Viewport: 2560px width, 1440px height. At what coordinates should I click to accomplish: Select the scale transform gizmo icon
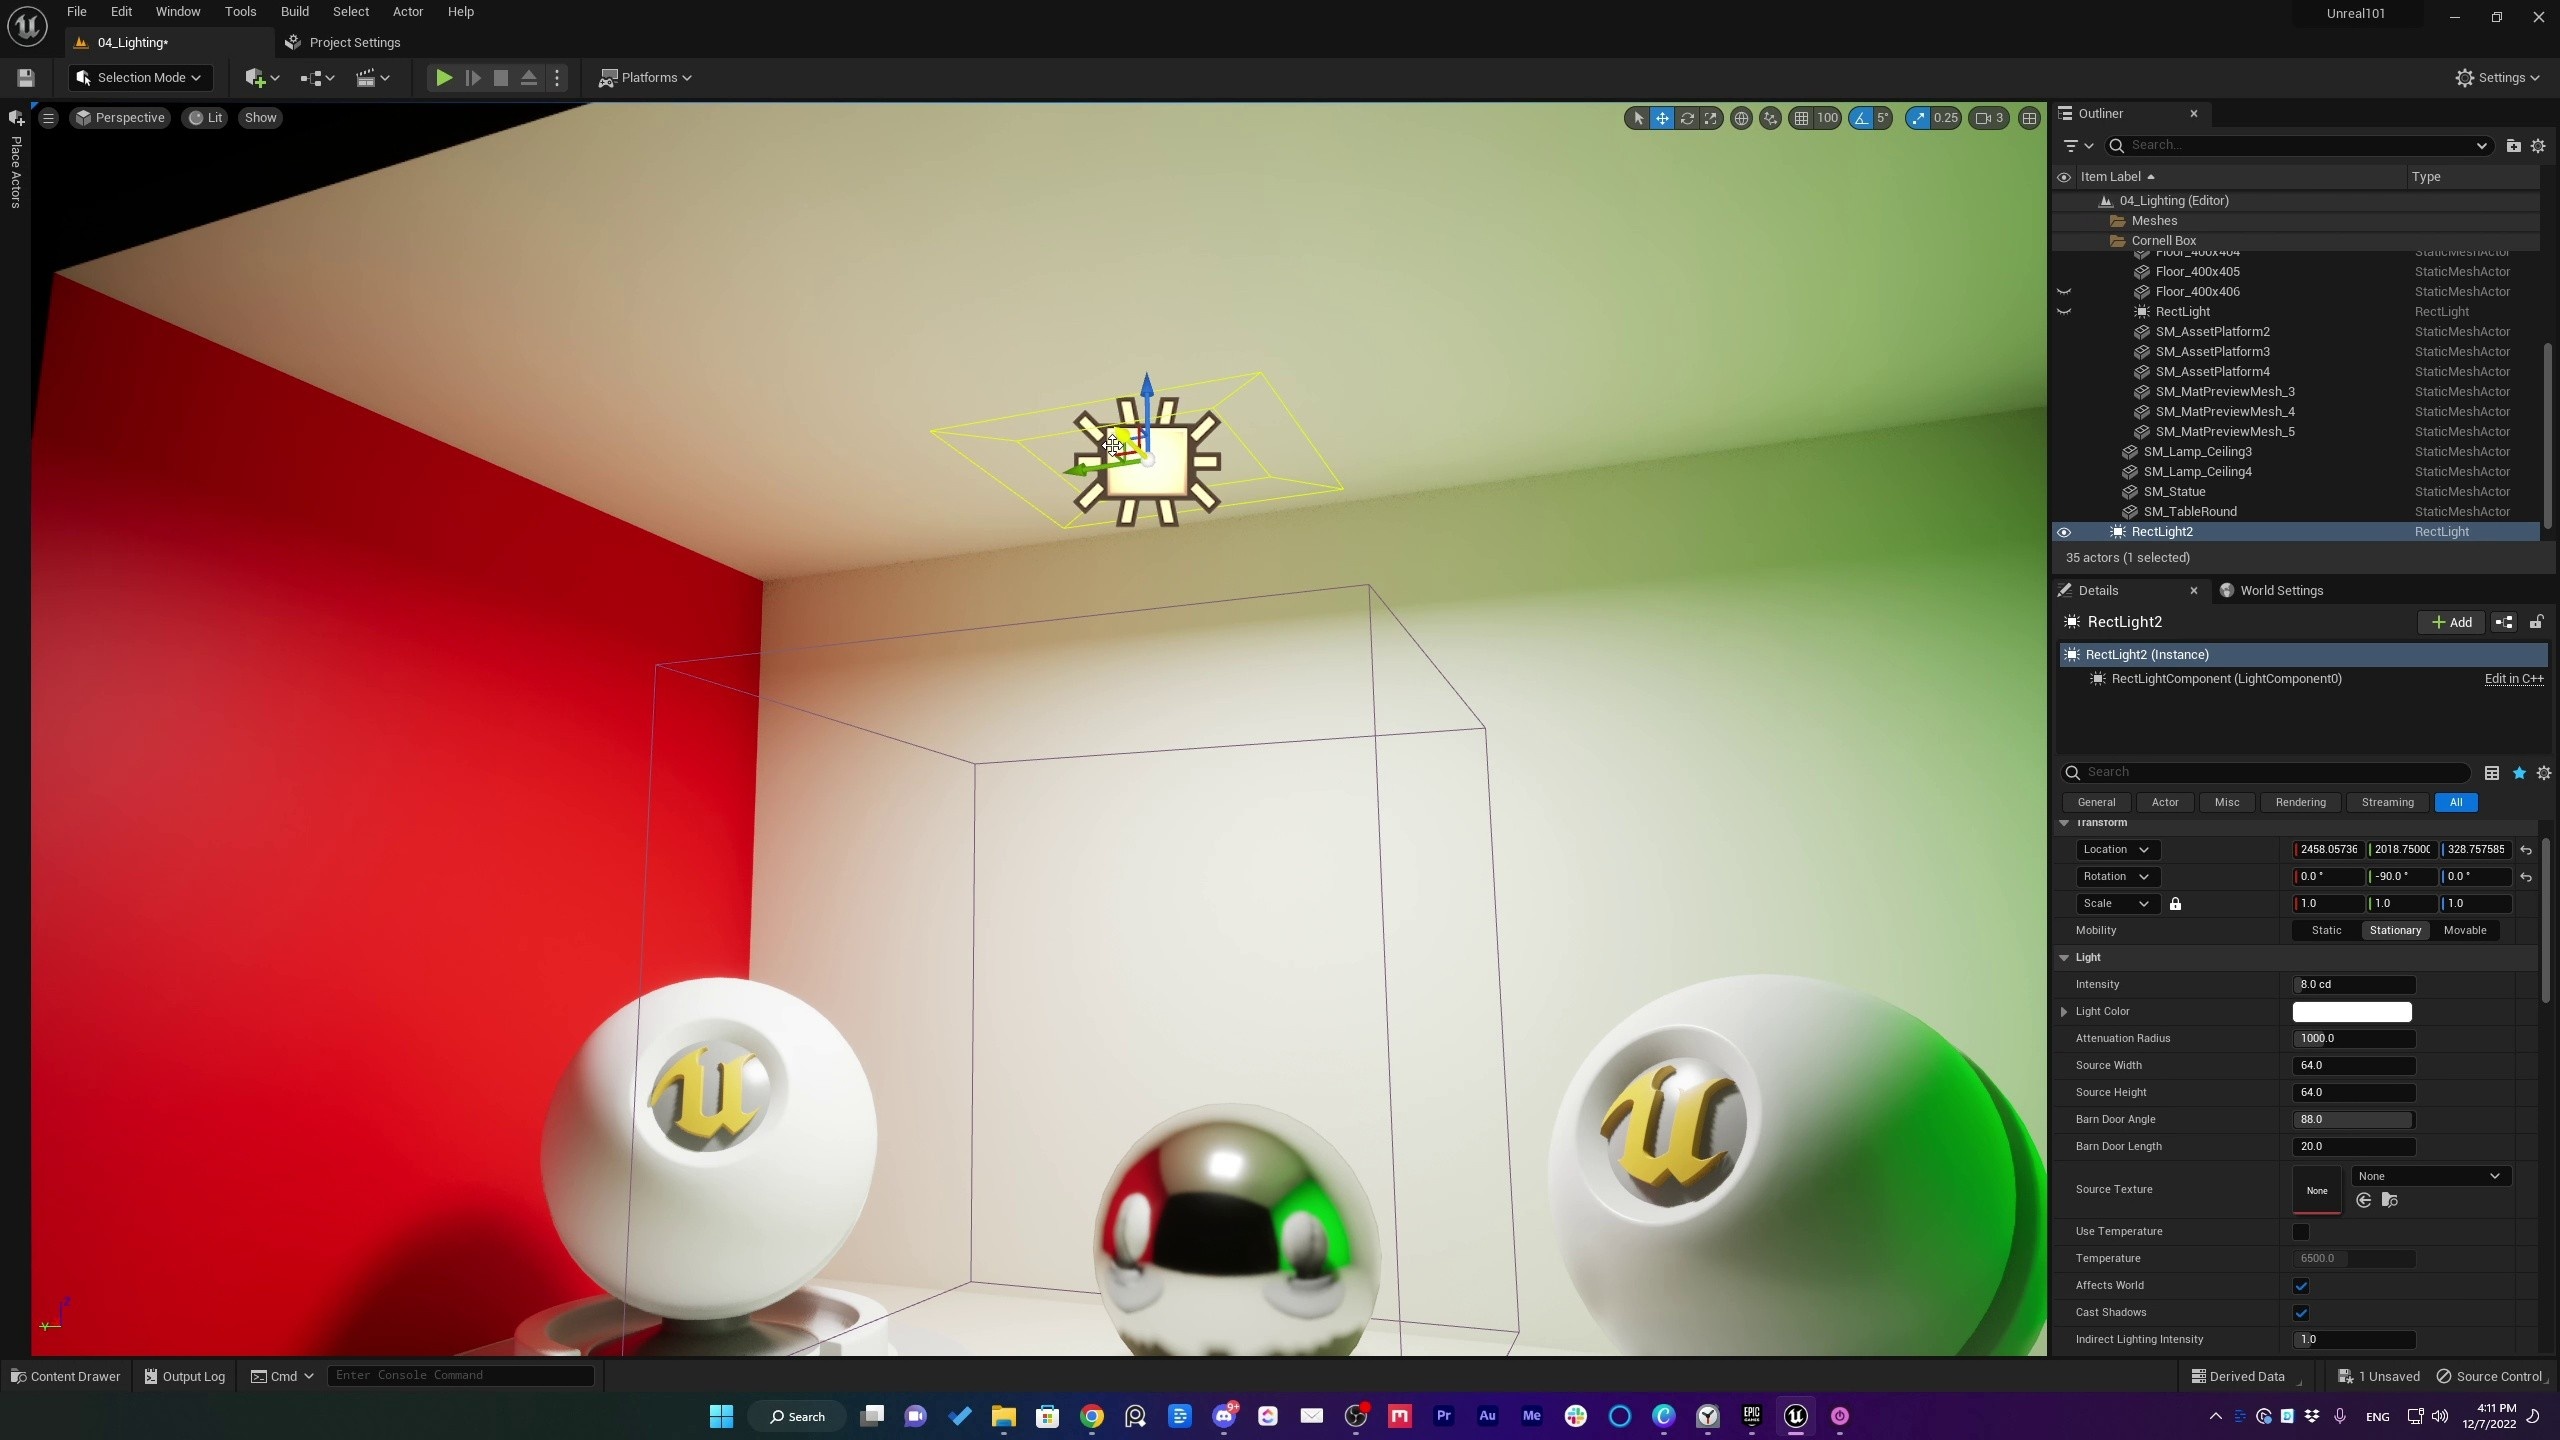pyautogui.click(x=1711, y=118)
